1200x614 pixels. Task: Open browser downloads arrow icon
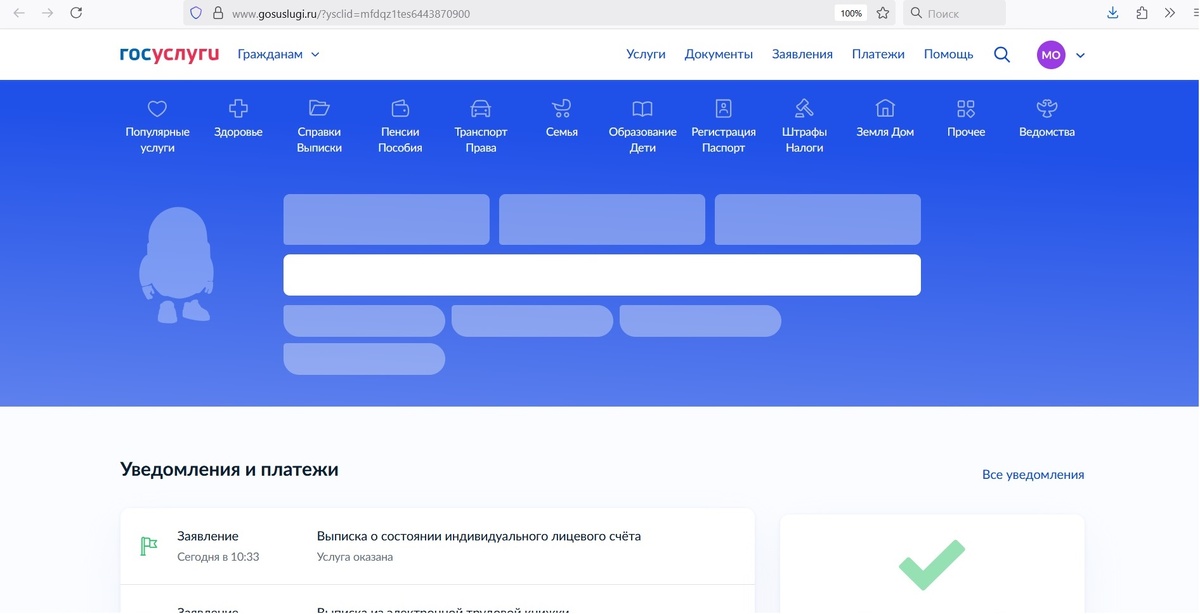[1113, 13]
